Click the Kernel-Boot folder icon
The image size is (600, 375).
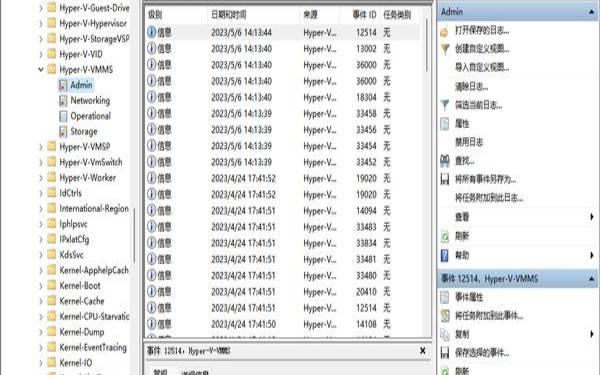coord(52,285)
